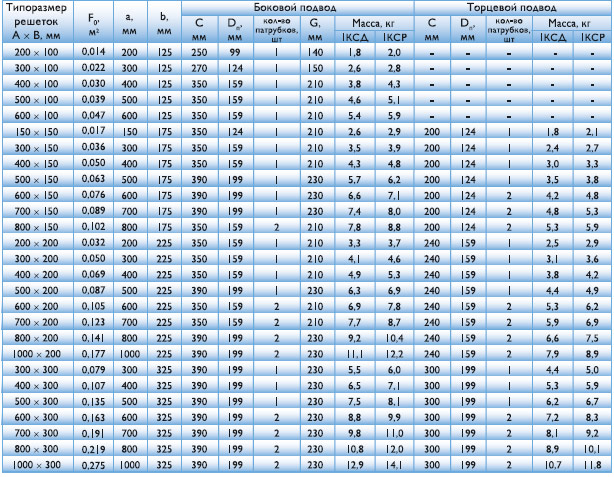Viewport: 614px width, 477px height.
Task: Click the F0 value "0,177"
Action: pos(94,354)
